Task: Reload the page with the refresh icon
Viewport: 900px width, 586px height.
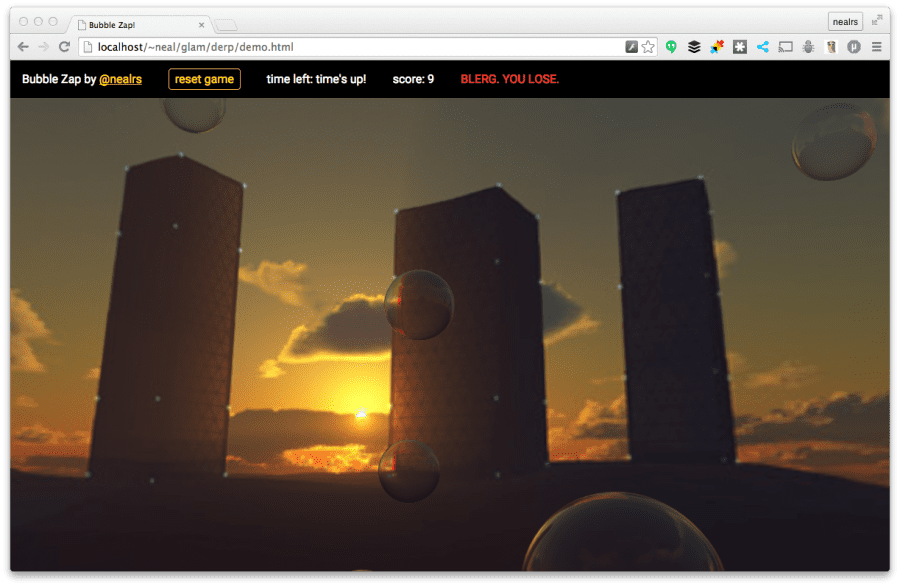Action: pyautogui.click(x=64, y=47)
